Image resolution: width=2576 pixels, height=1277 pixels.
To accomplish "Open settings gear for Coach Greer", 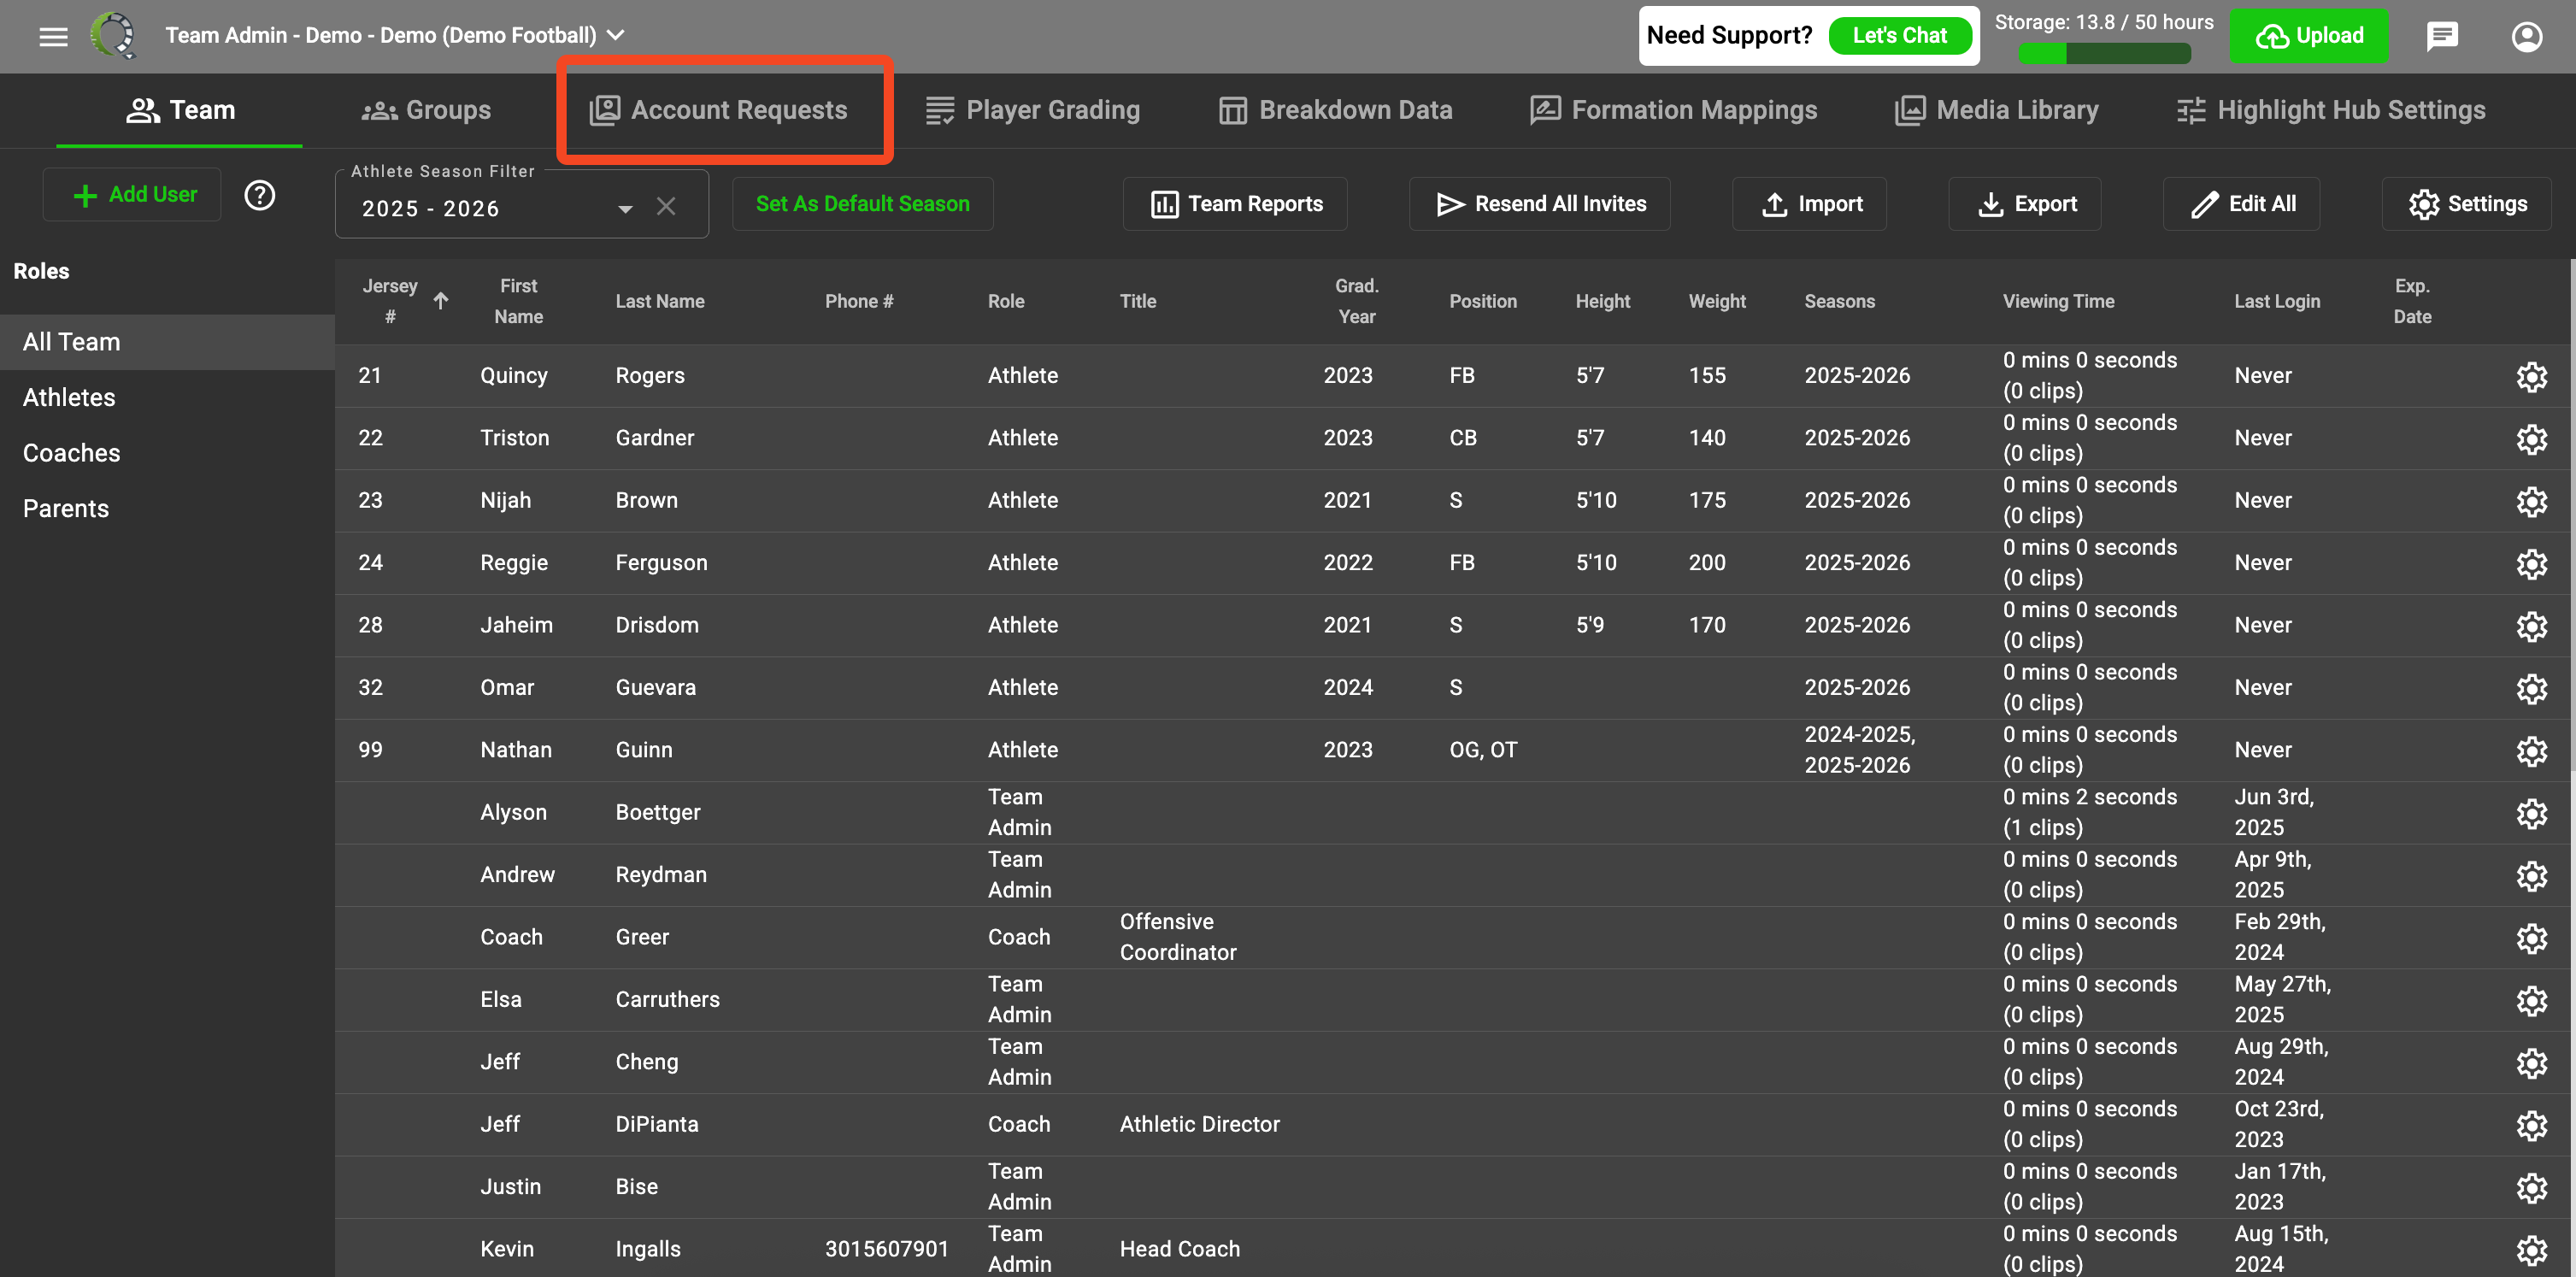I will point(2531,939).
